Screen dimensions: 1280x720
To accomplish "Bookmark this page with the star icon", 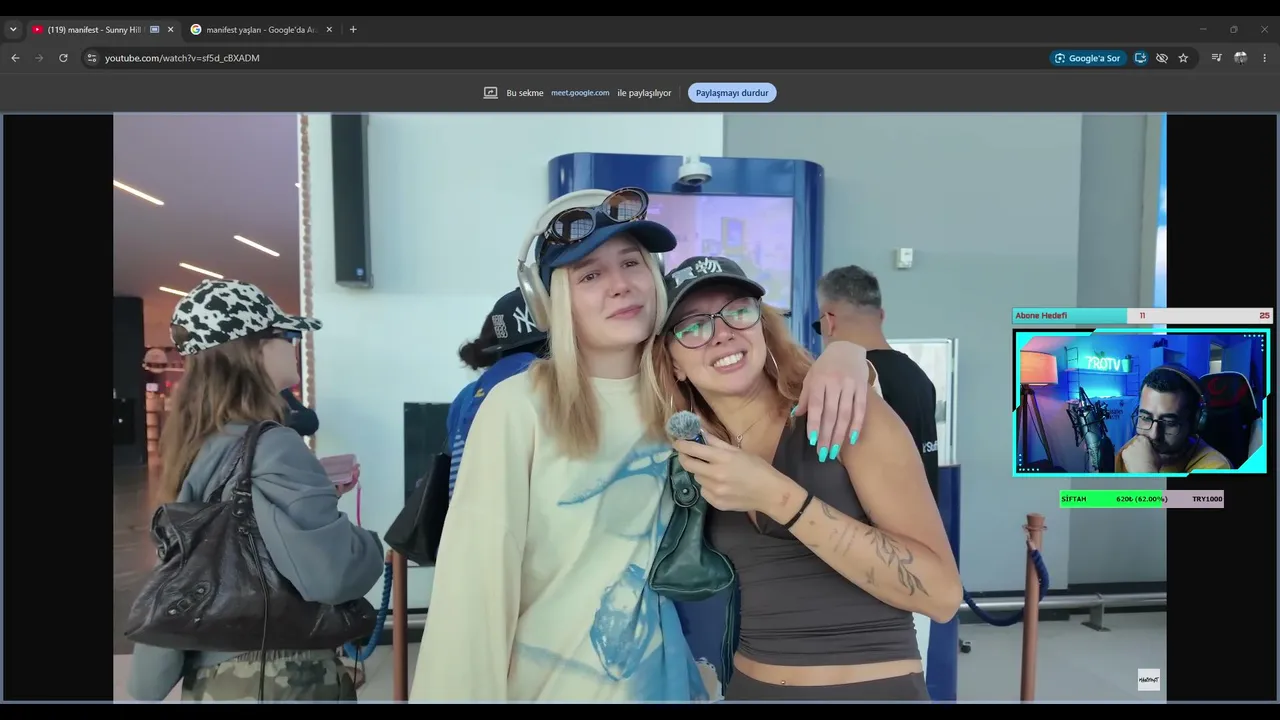I will point(1183,58).
